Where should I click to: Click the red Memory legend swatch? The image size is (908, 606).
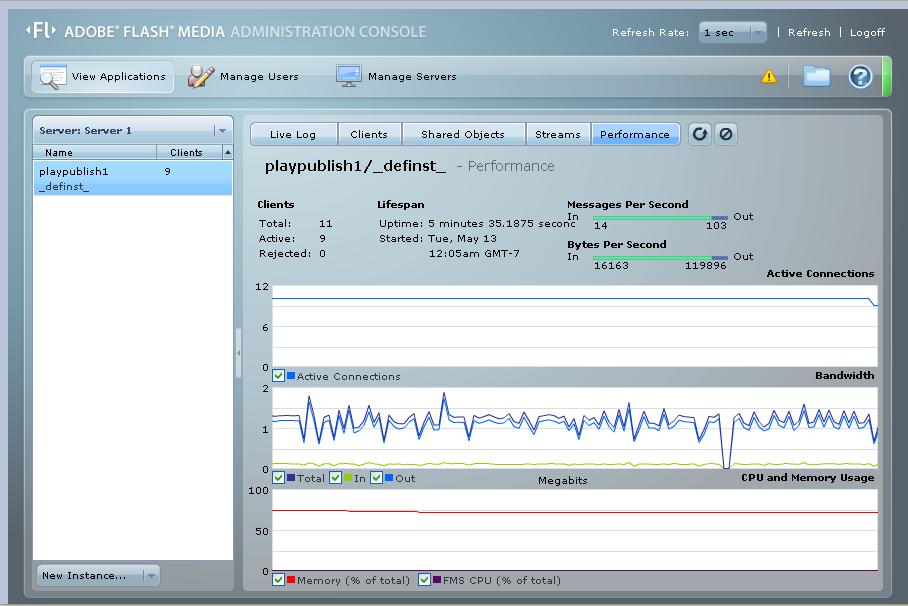pyautogui.click(x=291, y=579)
